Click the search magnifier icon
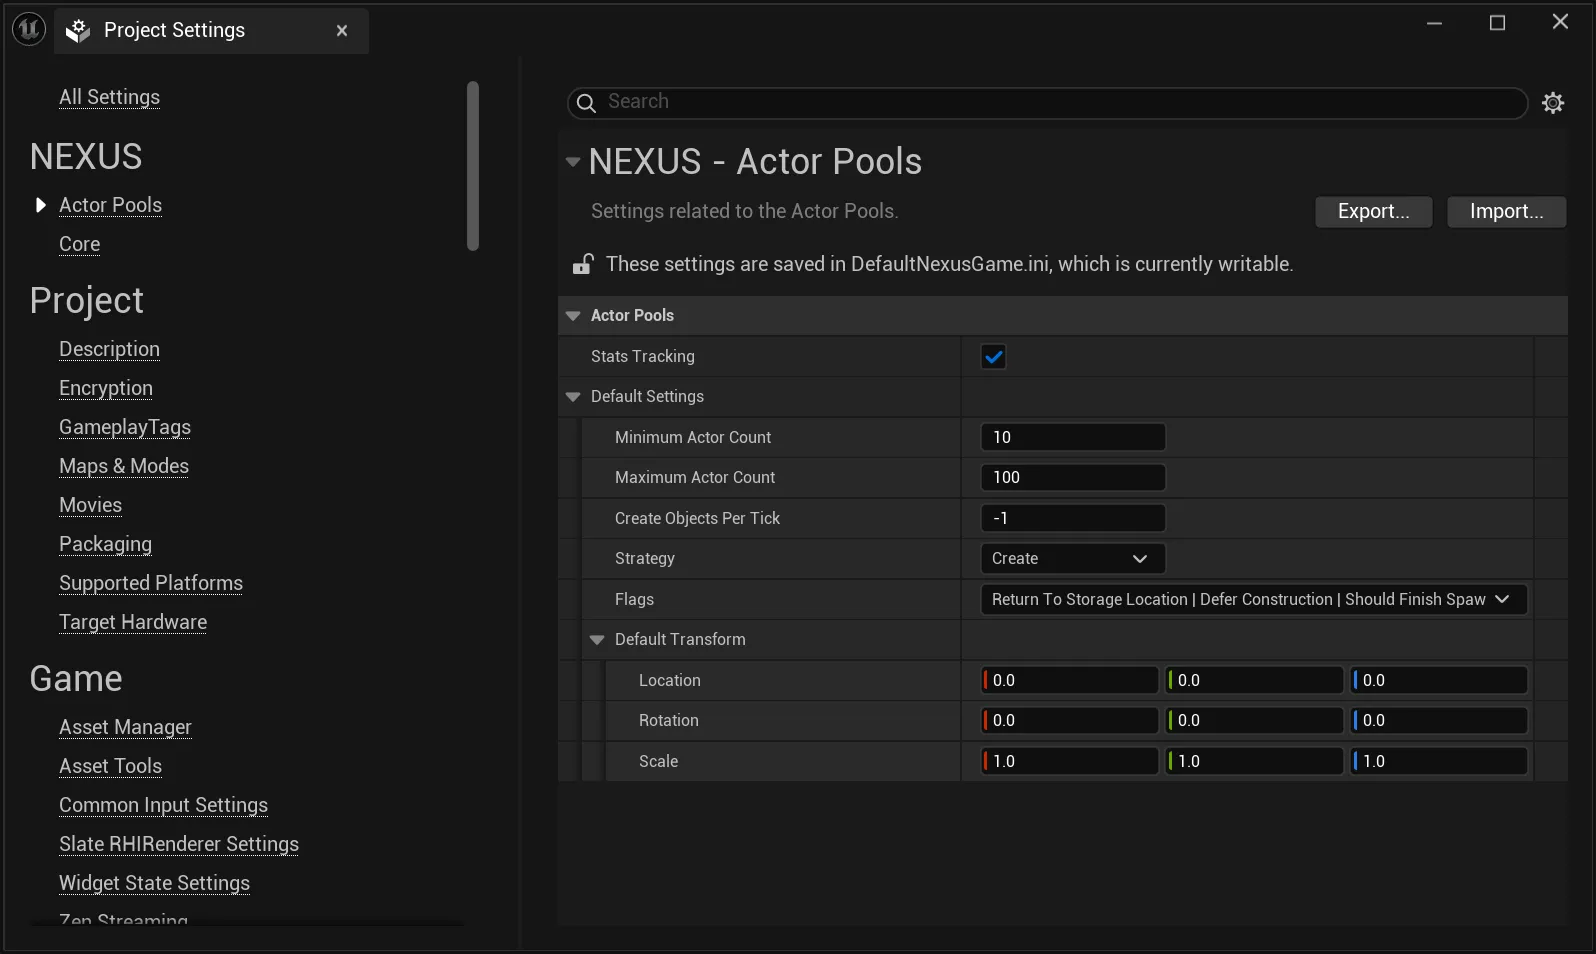The width and height of the screenshot is (1596, 954). (x=587, y=103)
